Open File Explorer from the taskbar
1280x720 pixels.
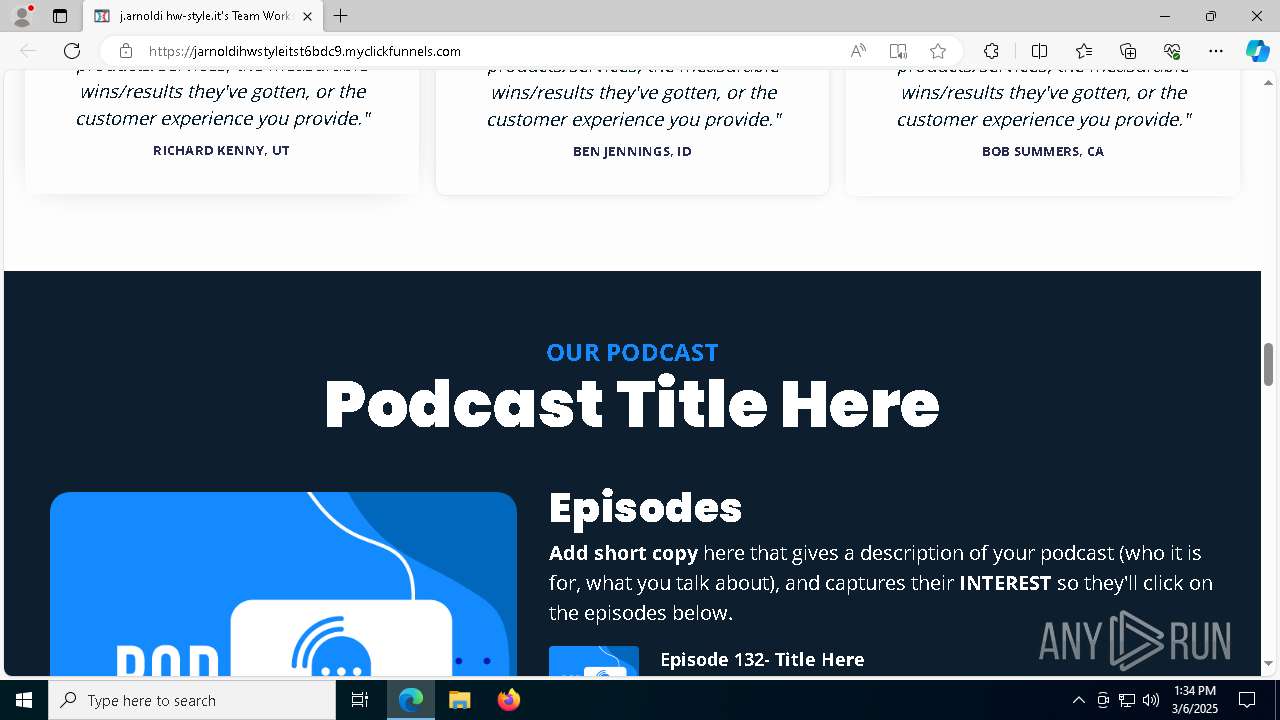coord(459,700)
